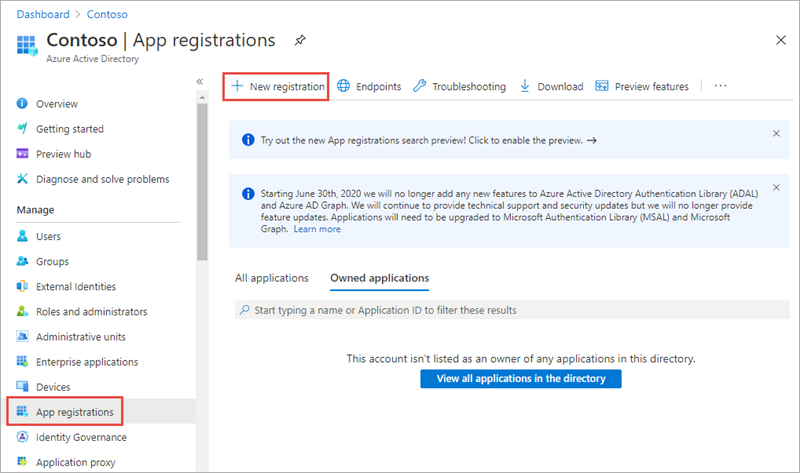Click the Preview hub icon
Viewport: 800px width, 473px height.
coord(22,154)
